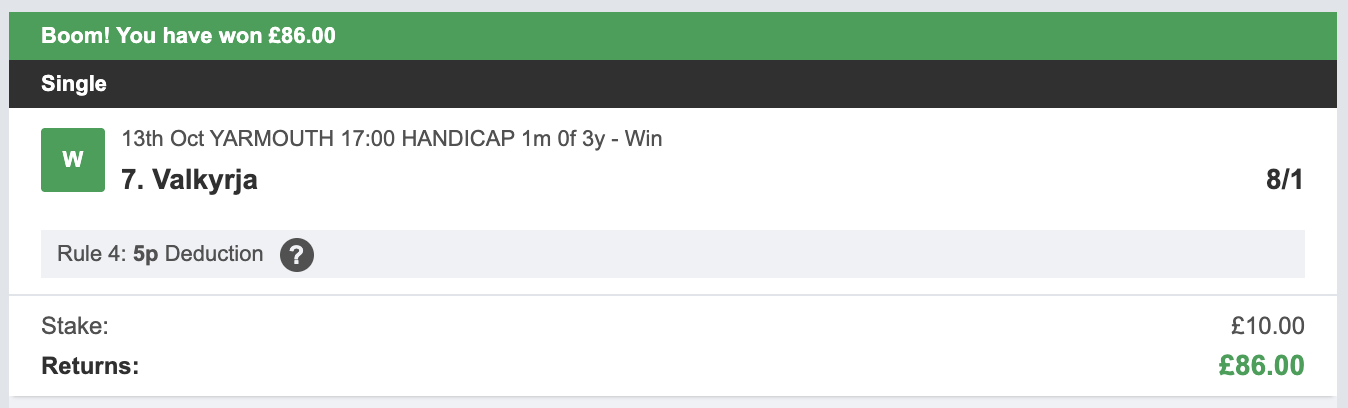Viewport: 1348px width, 408px height.
Task: Click the Win market label in race details
Action: pyautogui.click(x=643, y=139)
